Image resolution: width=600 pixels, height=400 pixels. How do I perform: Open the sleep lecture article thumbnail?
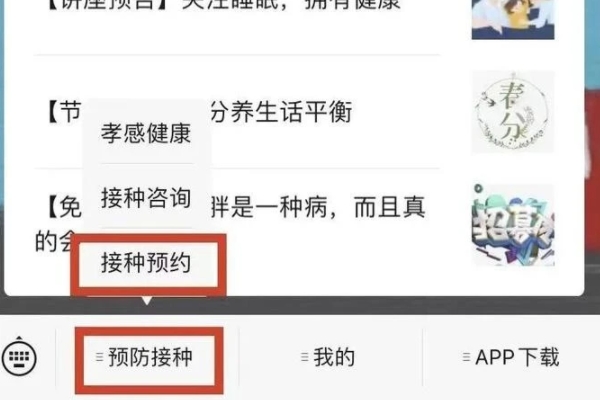pyautogui.click(x=513, y=20)
